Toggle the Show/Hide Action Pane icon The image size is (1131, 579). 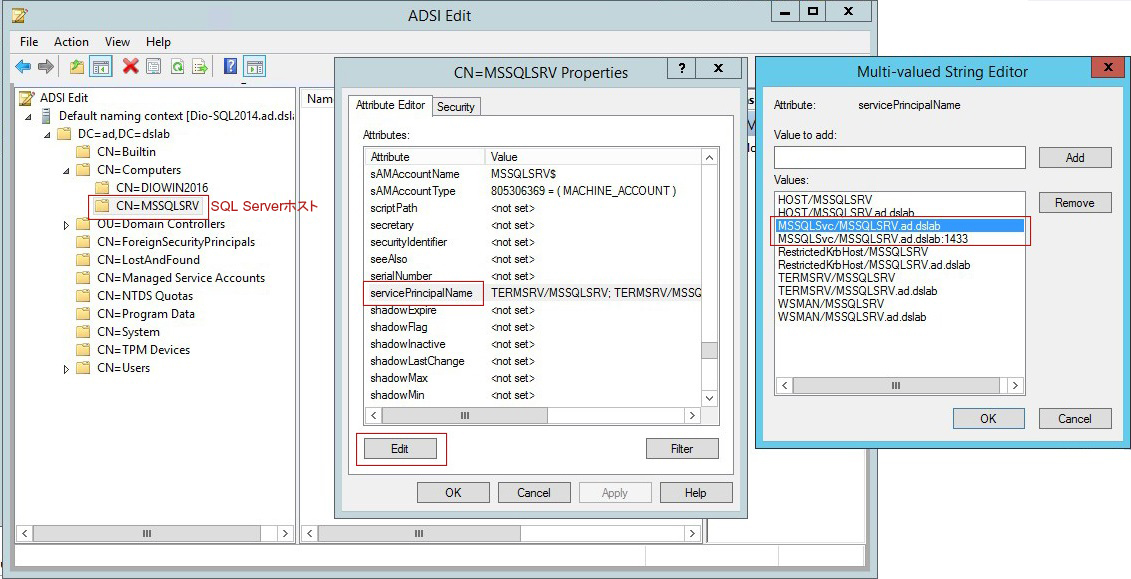point(254,67)
